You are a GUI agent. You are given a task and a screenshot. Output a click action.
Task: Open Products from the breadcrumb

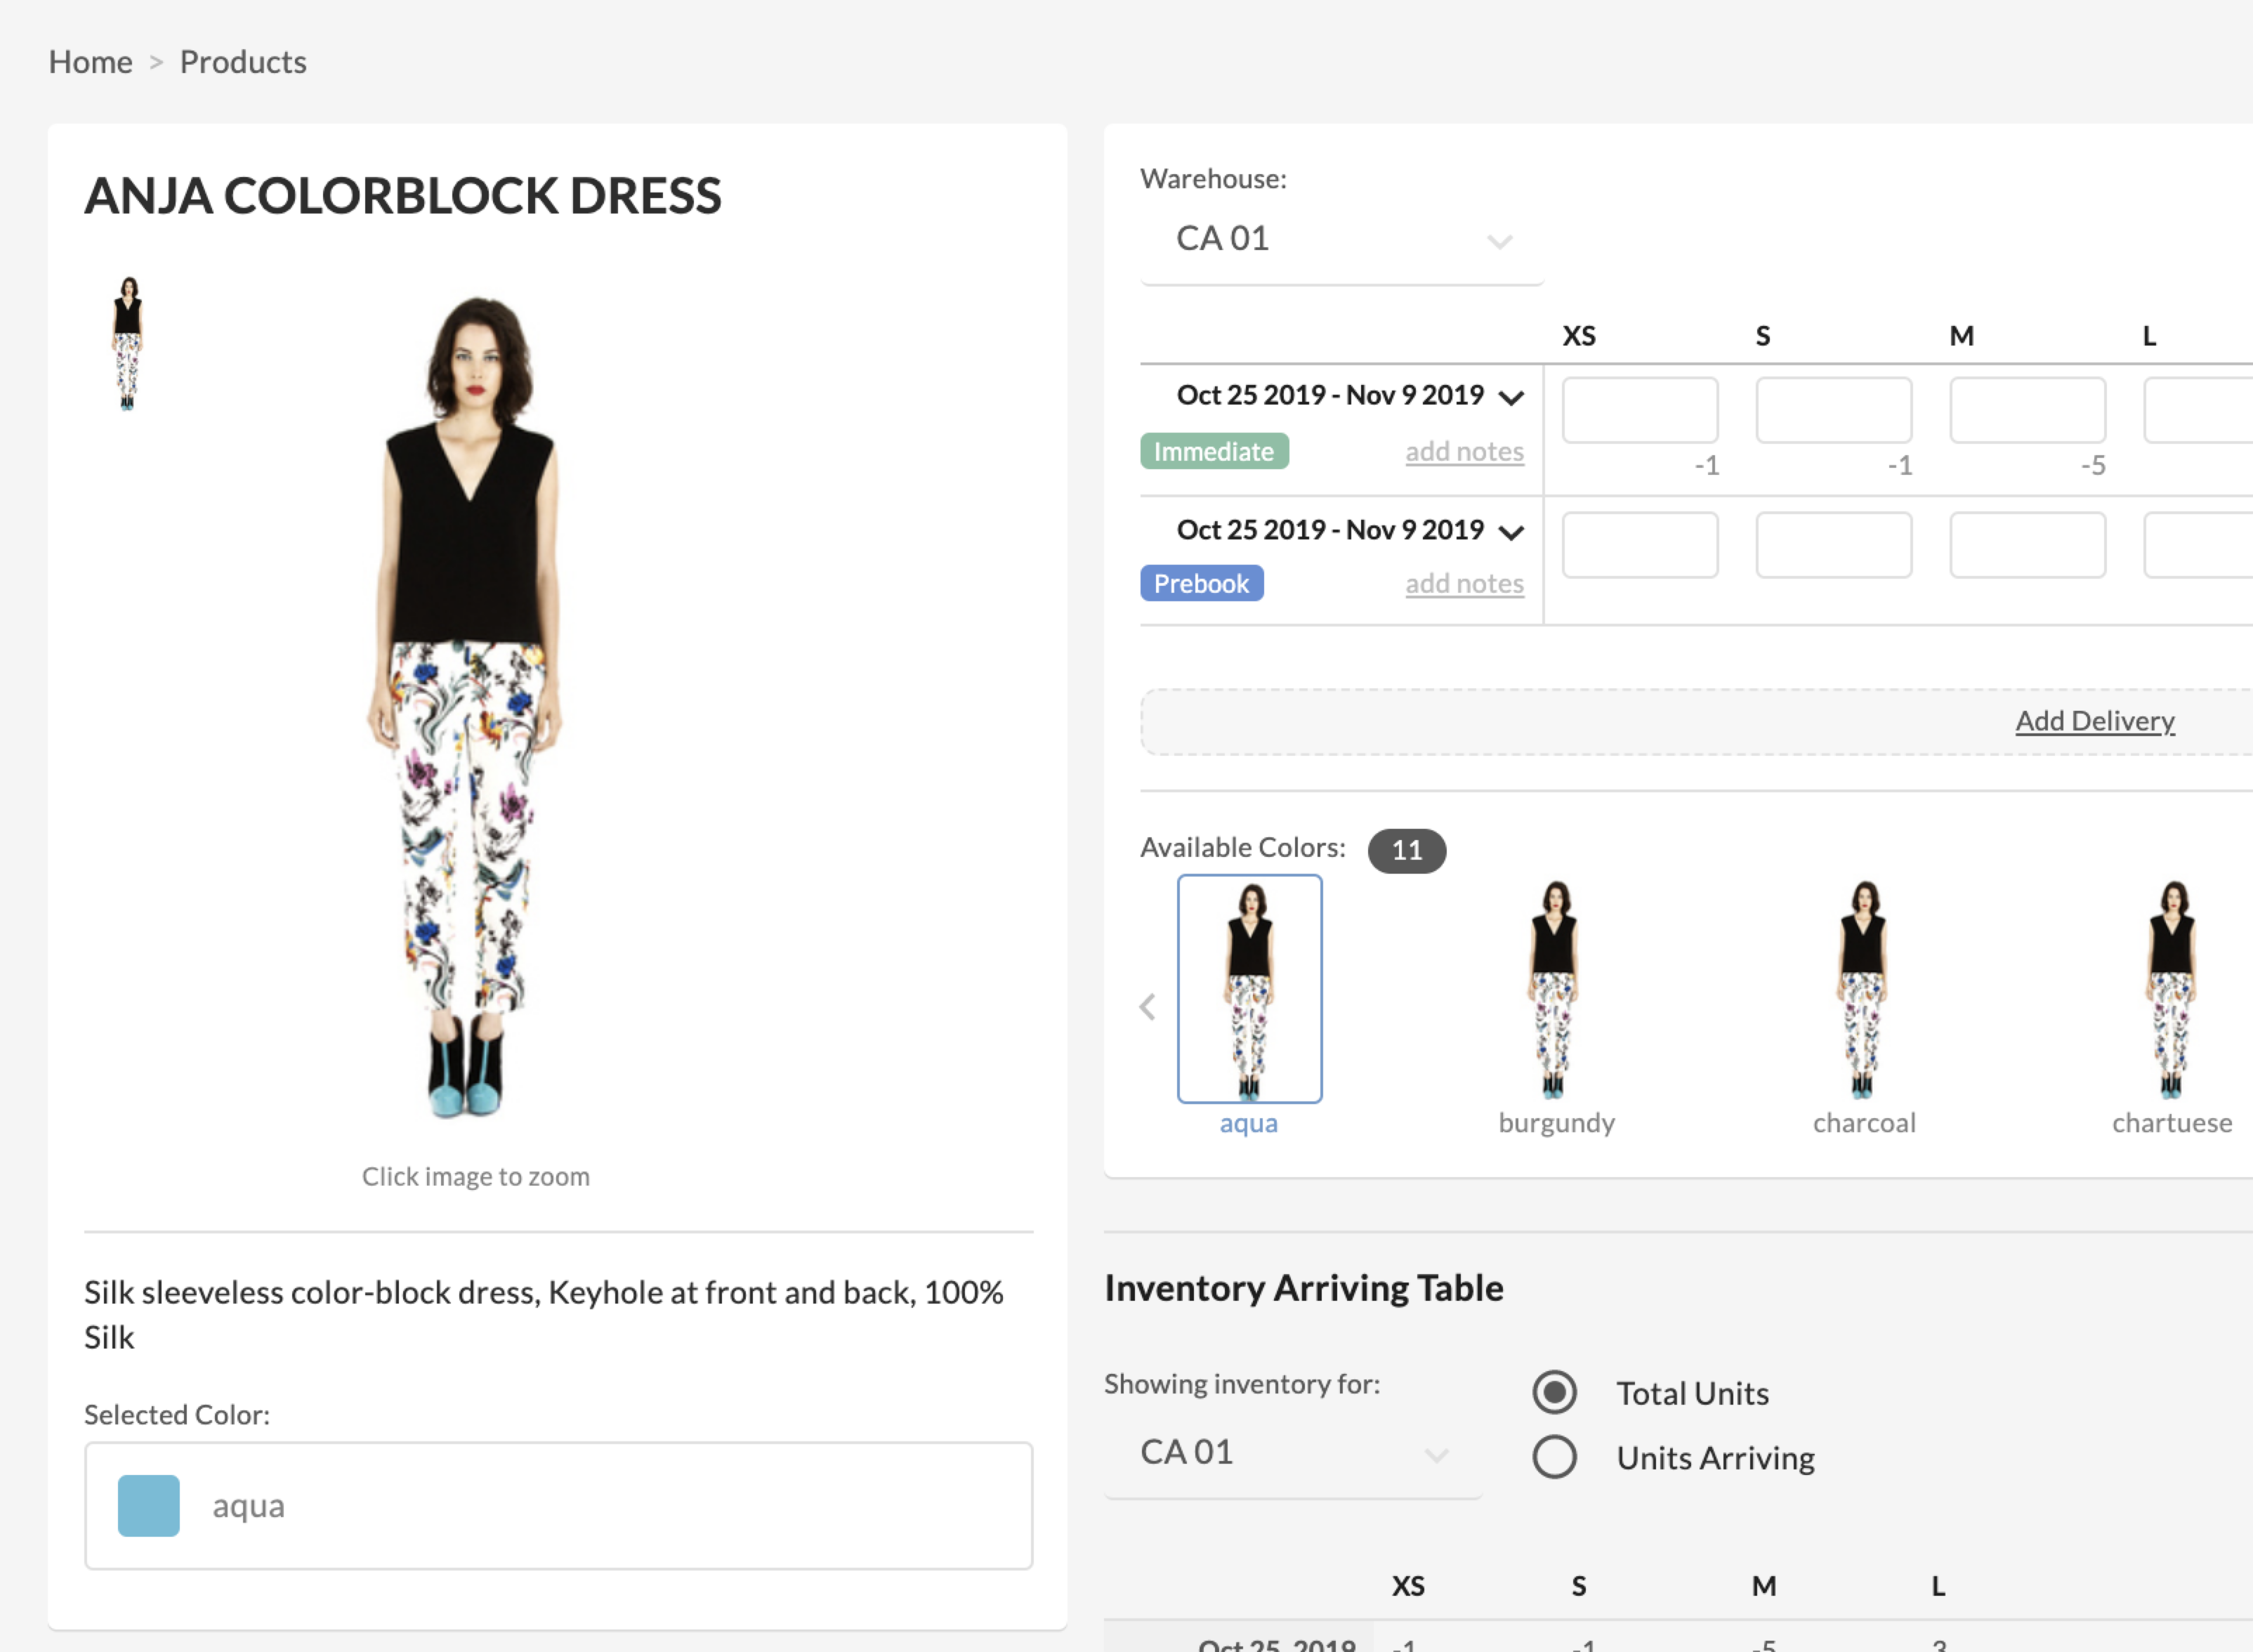pos(242,61)
